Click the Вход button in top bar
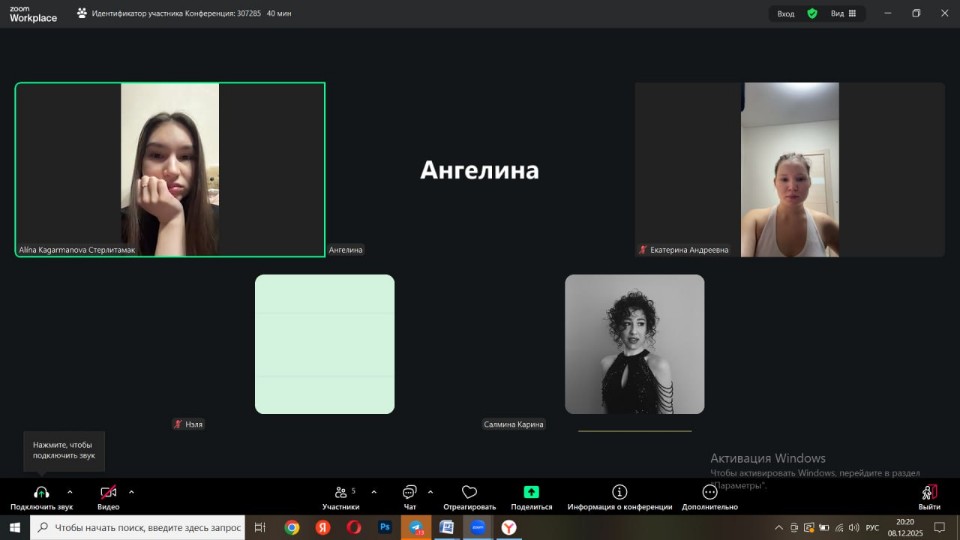Image resolution: width=960 pixels, height=540 pixels. (786, 13)
